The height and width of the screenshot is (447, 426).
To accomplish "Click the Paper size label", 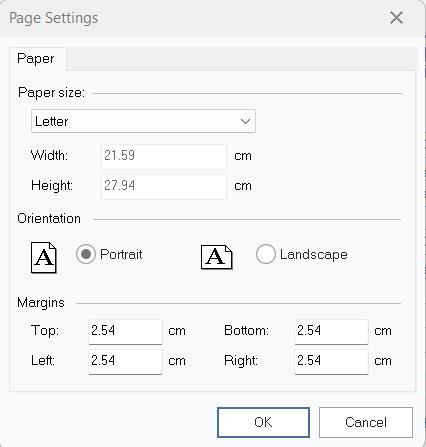I will point(51,93).
